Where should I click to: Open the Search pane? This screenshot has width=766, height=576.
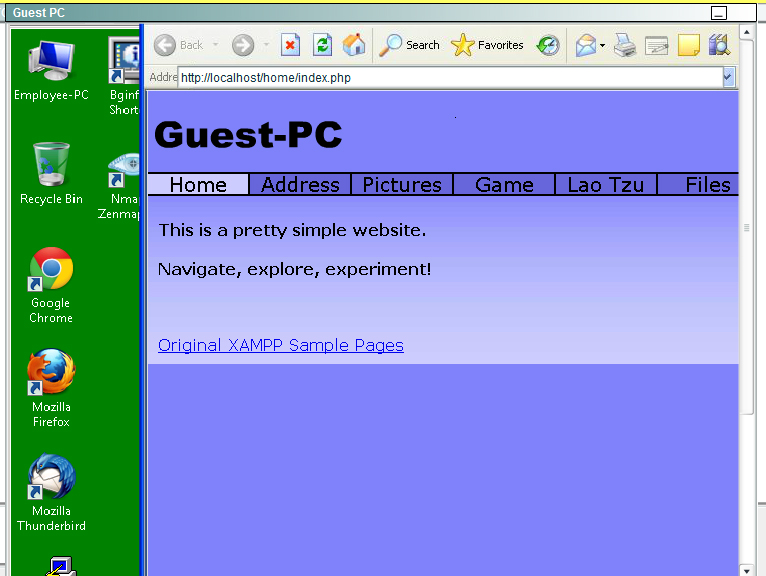(x=410, y=45)
